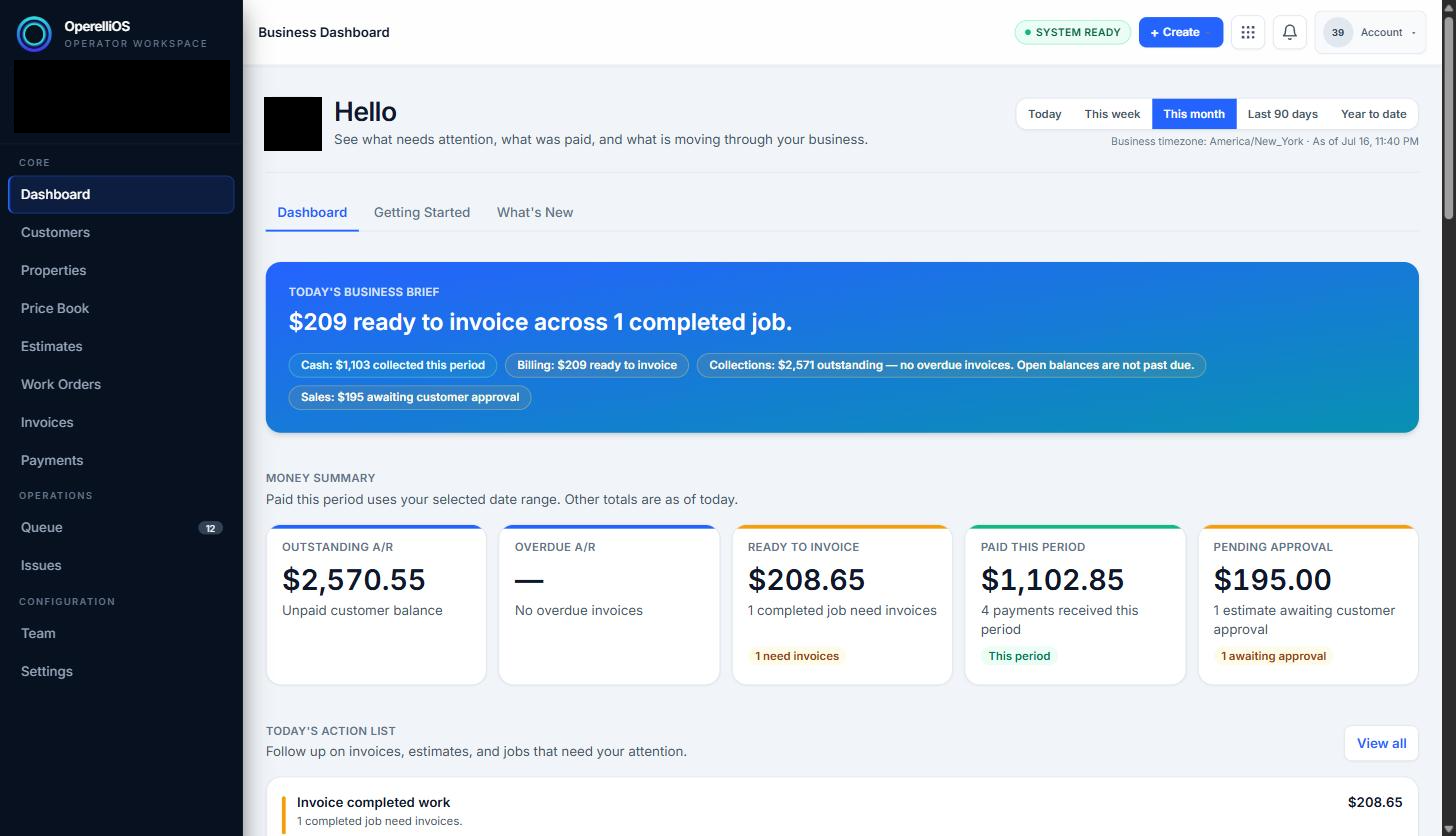Click the $2,570.55 outstanding balance value
Viewport: 1456px width, 836px height.
coord(354,579)
